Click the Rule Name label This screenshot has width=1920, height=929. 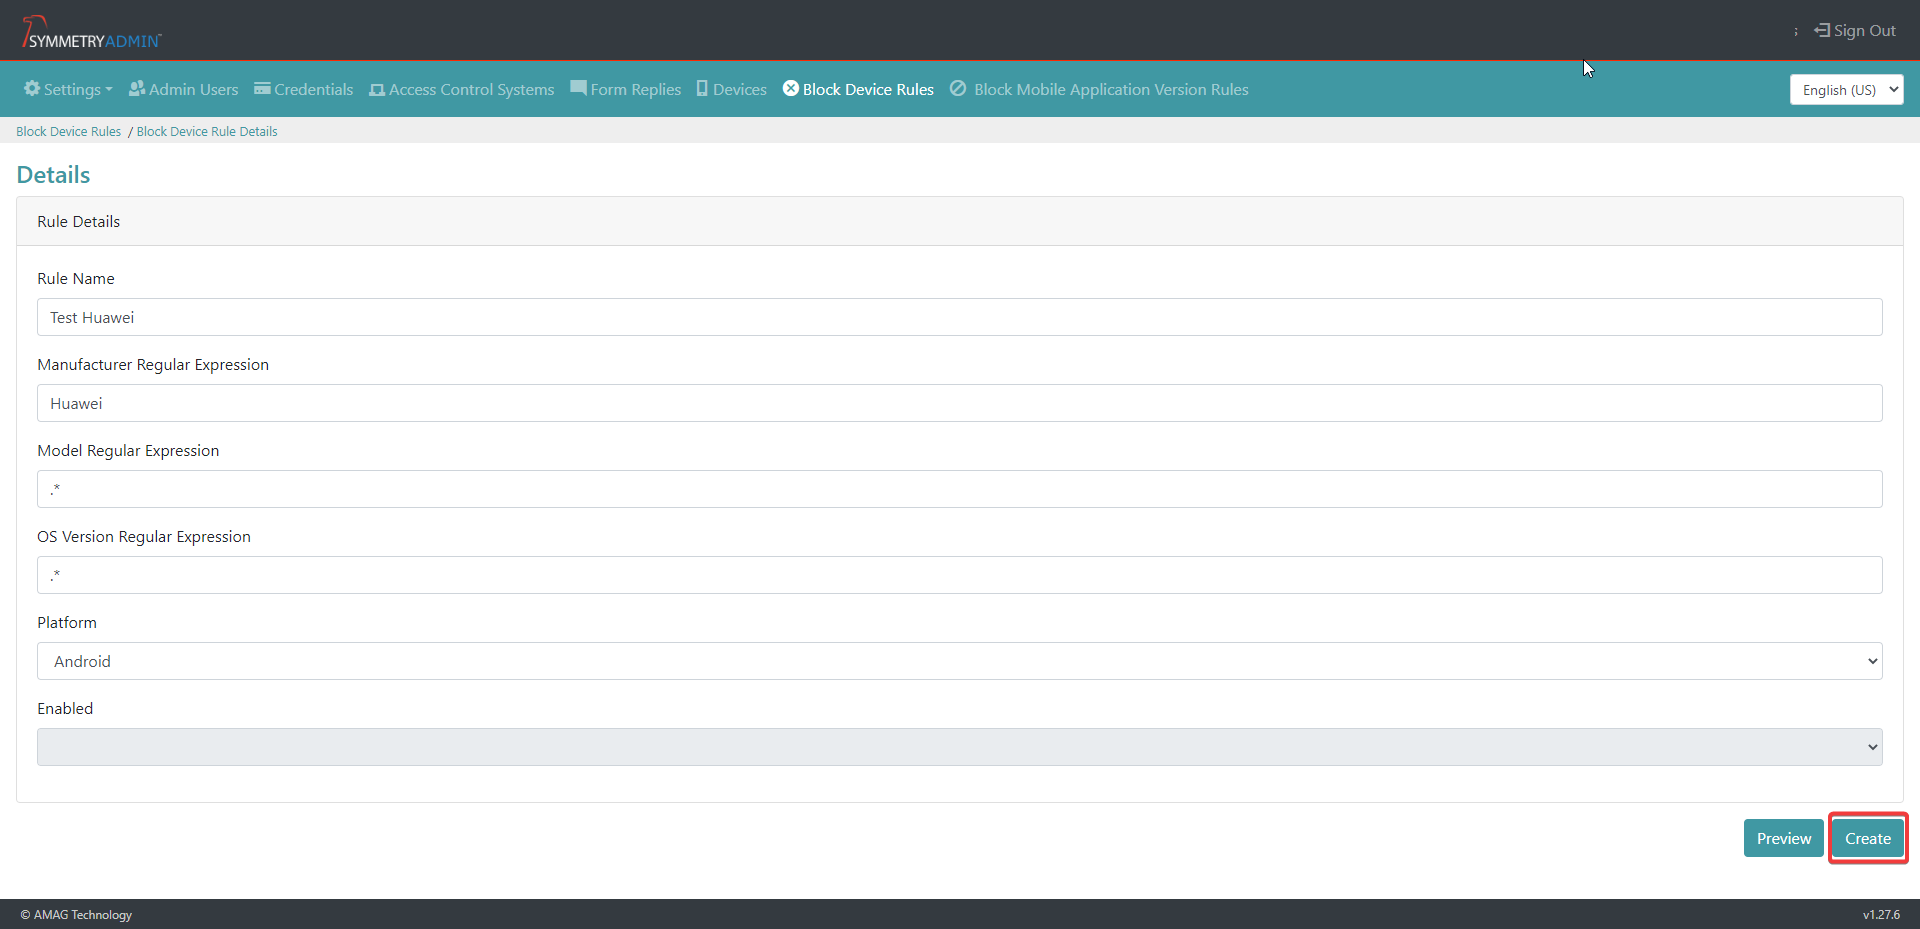pyautogui.click(x=76, y=278)
